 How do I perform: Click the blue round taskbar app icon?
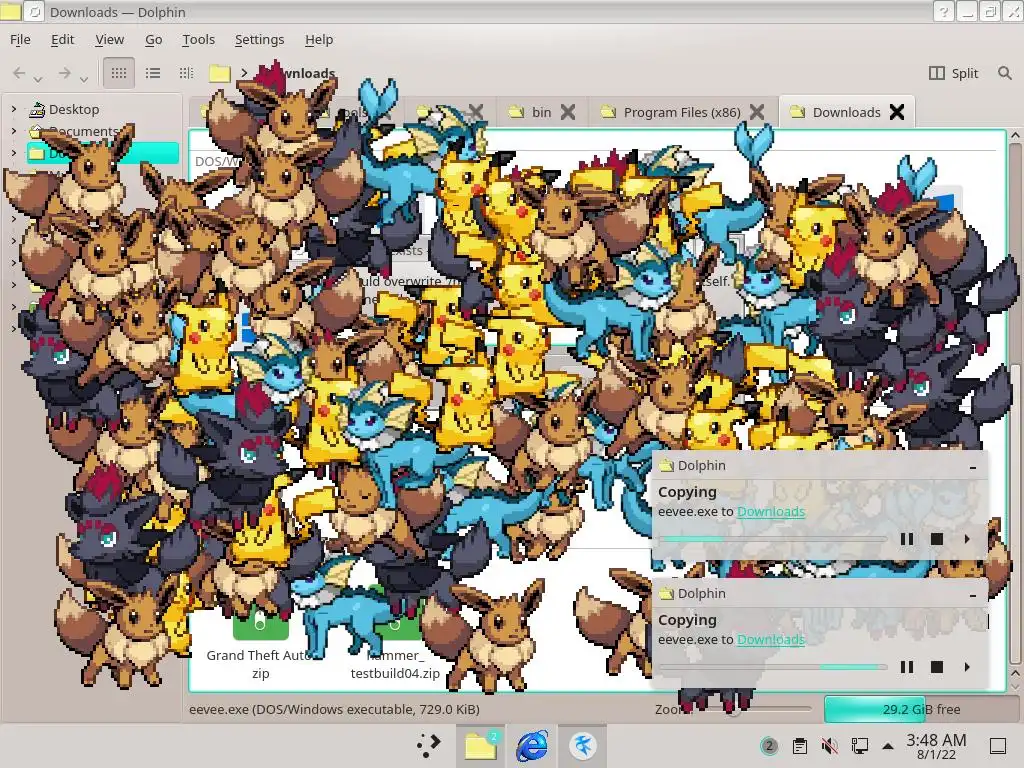pyautogui.click(x=583, y=746)
